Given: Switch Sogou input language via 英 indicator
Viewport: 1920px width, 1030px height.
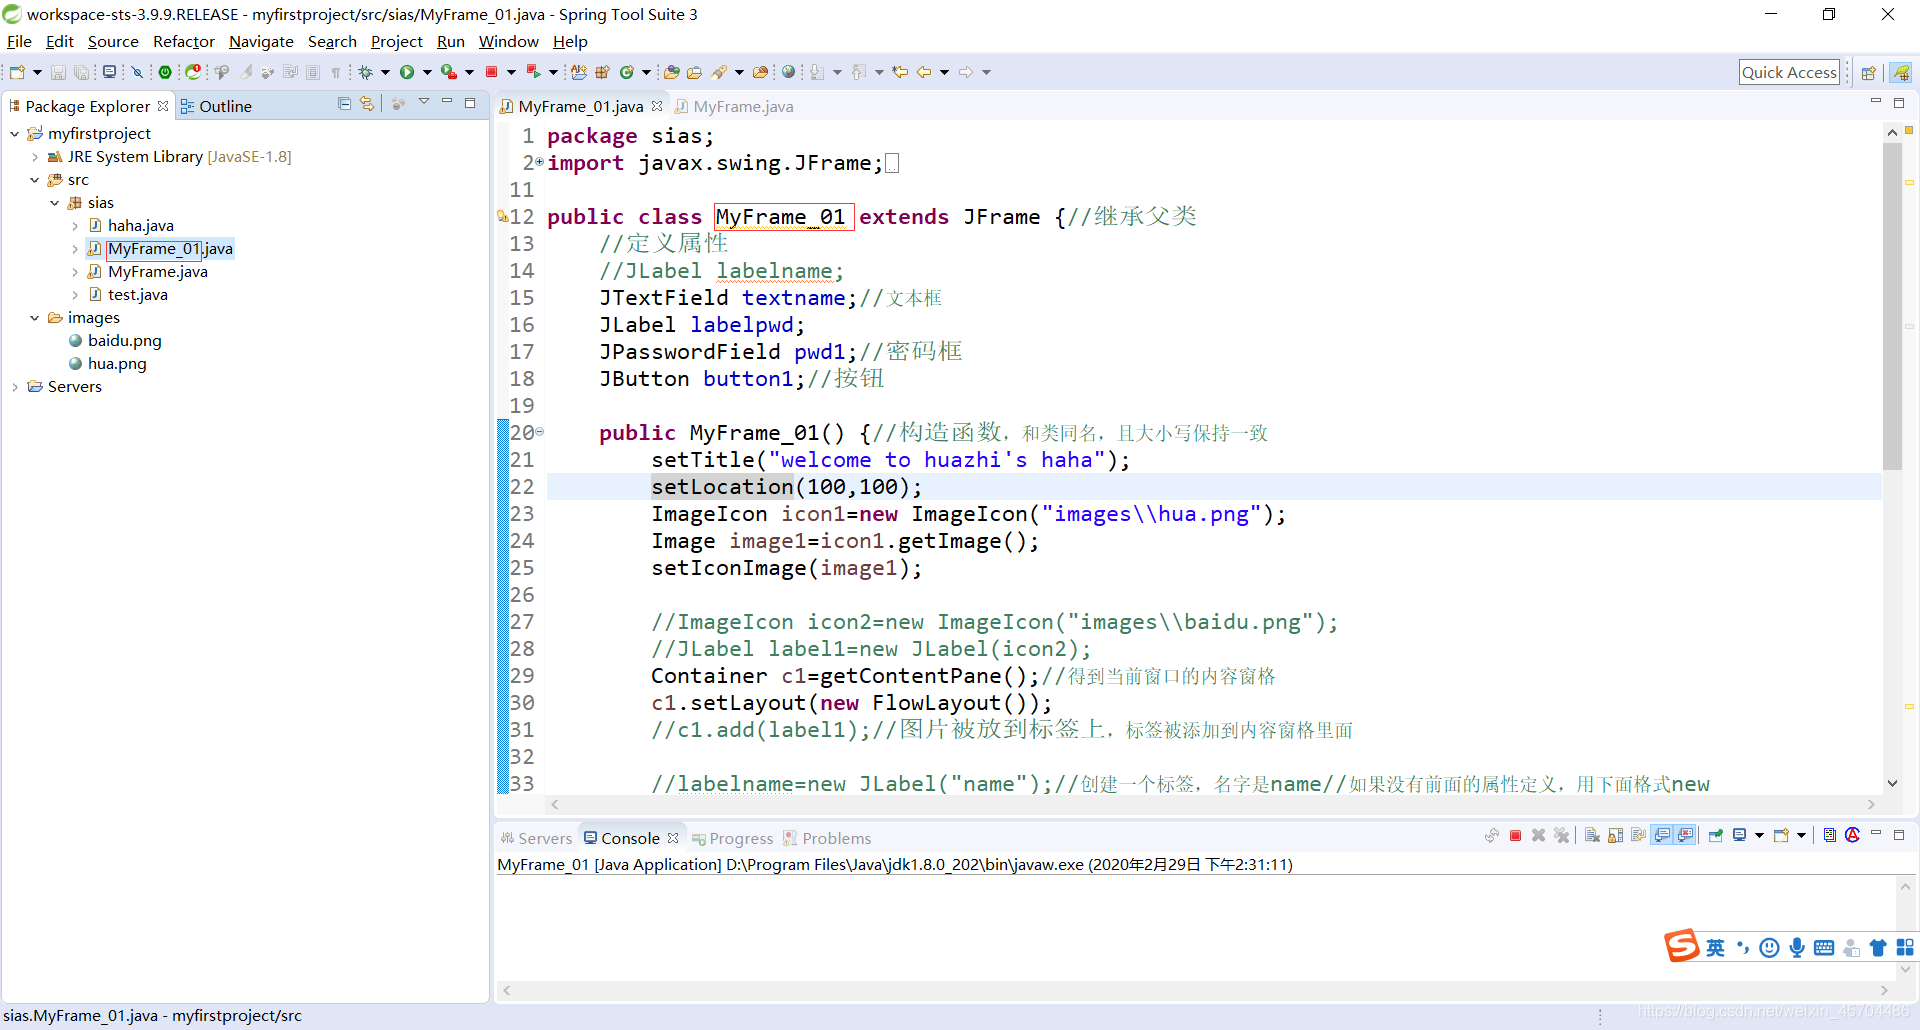Looking at the screenshot, I should point(1716,947).
